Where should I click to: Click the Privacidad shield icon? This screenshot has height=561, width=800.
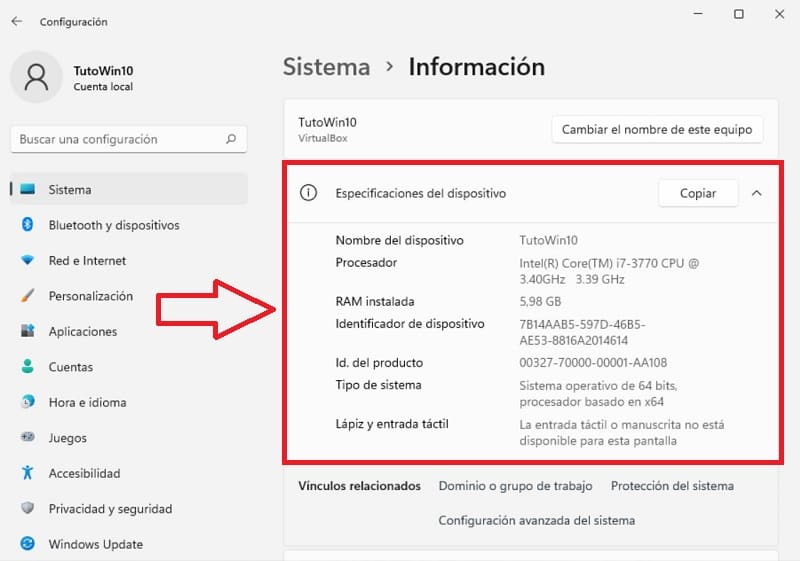28,508
